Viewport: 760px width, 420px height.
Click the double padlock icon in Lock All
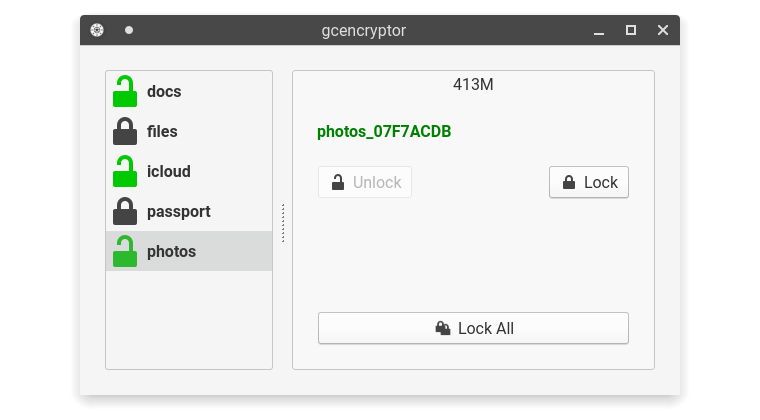pos(443,328)
